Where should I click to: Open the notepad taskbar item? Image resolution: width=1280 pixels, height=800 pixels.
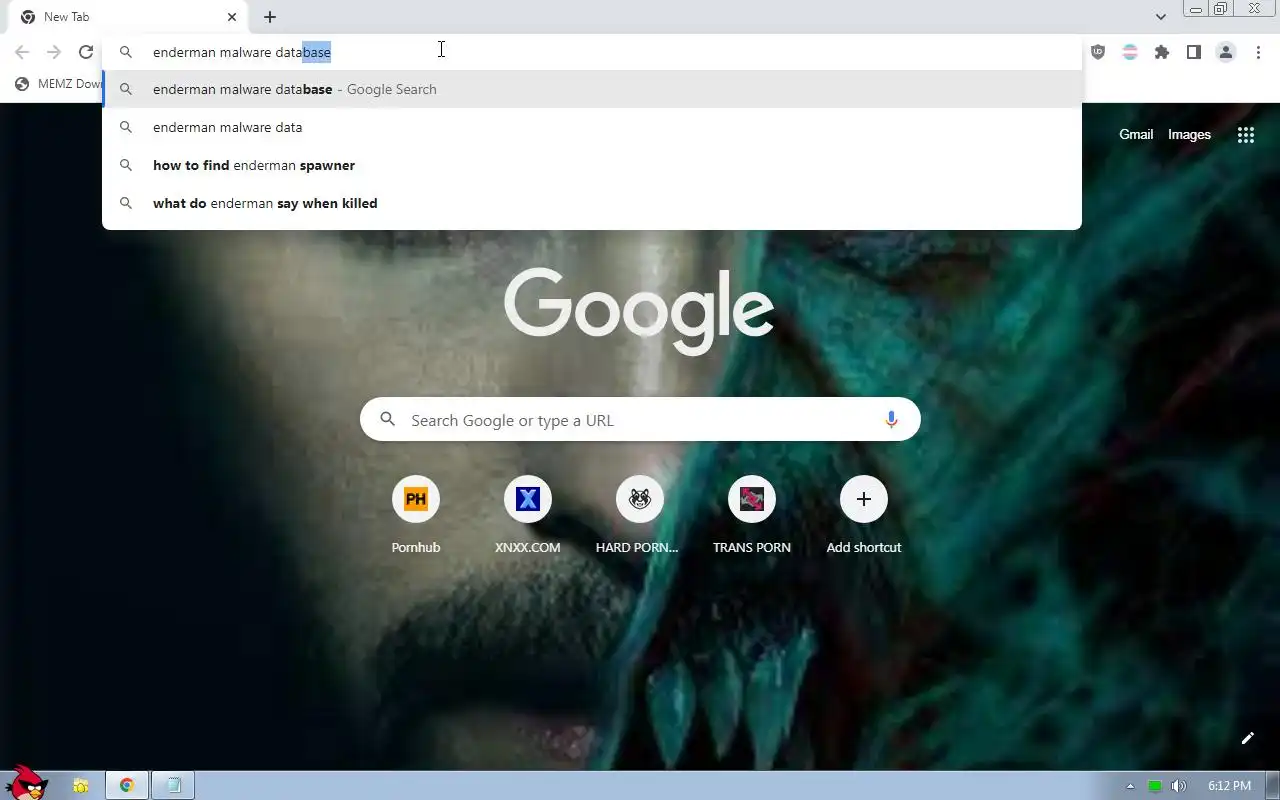173,786
